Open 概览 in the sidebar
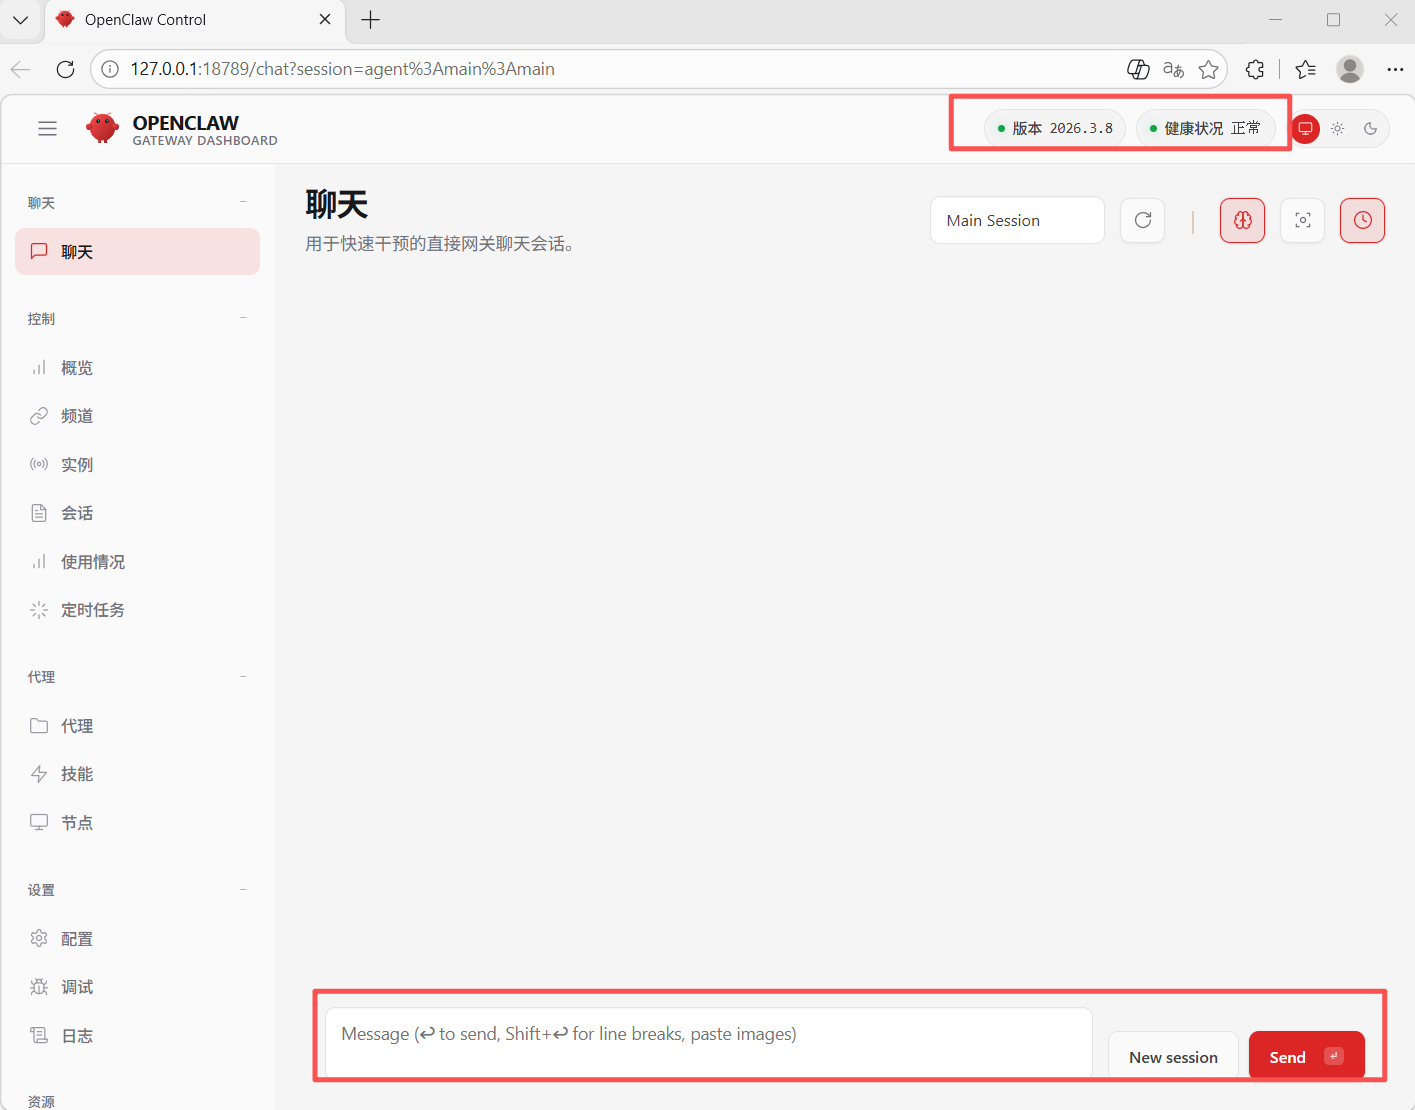Screen dimensions: 1415x1110 coord(77,368)
